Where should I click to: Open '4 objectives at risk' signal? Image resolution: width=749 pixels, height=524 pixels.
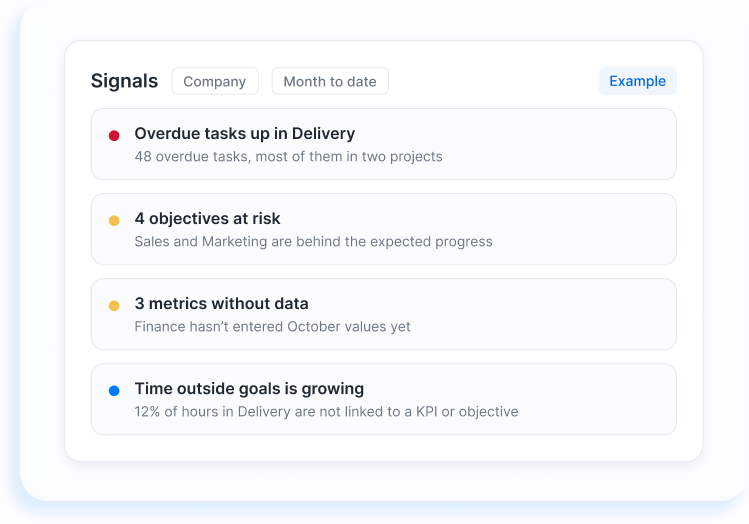click(x=384, y=229)
